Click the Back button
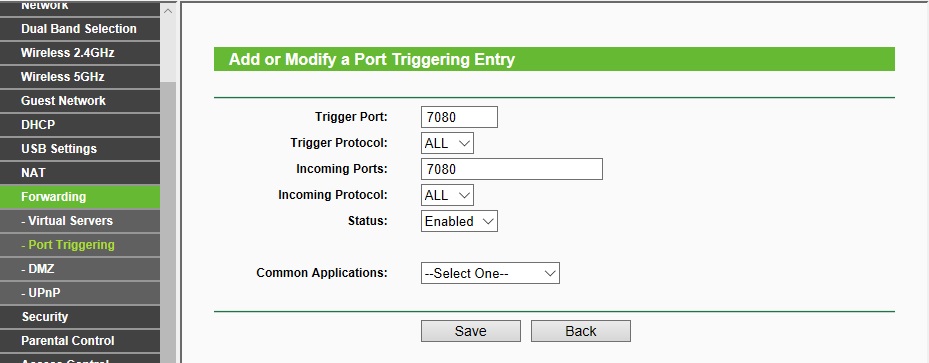The height and width of the screenshot is (363, 929). (x=581, y=331)
